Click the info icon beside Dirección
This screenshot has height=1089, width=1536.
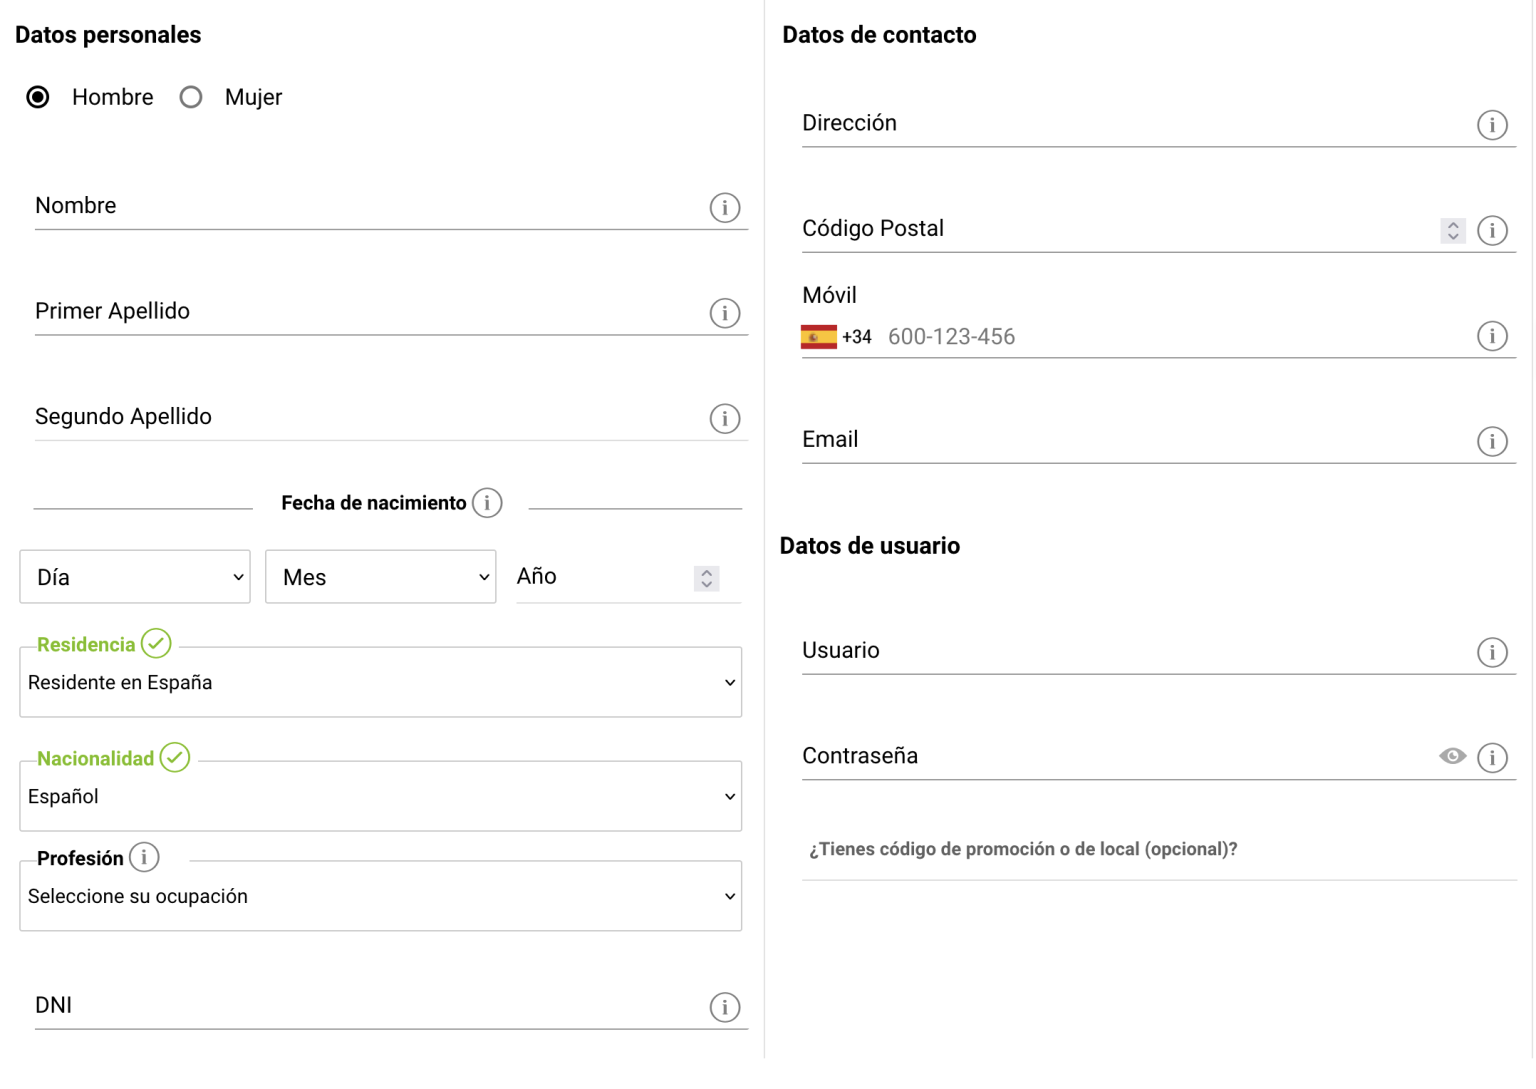pos(1492,125)
